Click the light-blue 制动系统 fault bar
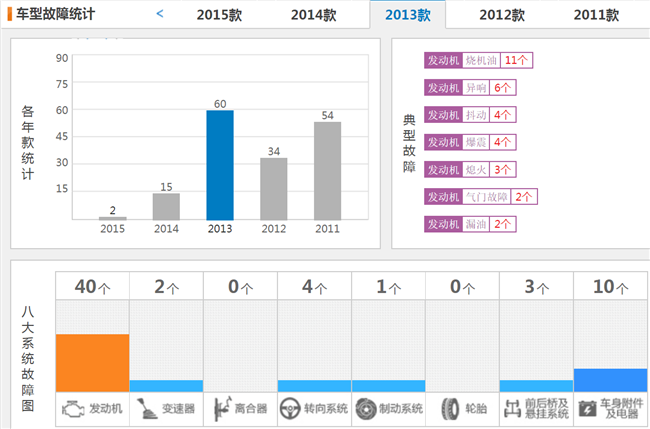This screenshot has height=429, width=650. pyautogui.click(x=388, y=386)
